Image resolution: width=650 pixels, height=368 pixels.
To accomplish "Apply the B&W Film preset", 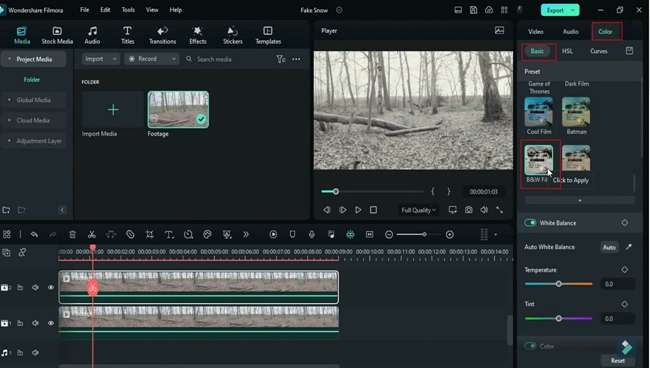I will (x=538, y=160).
